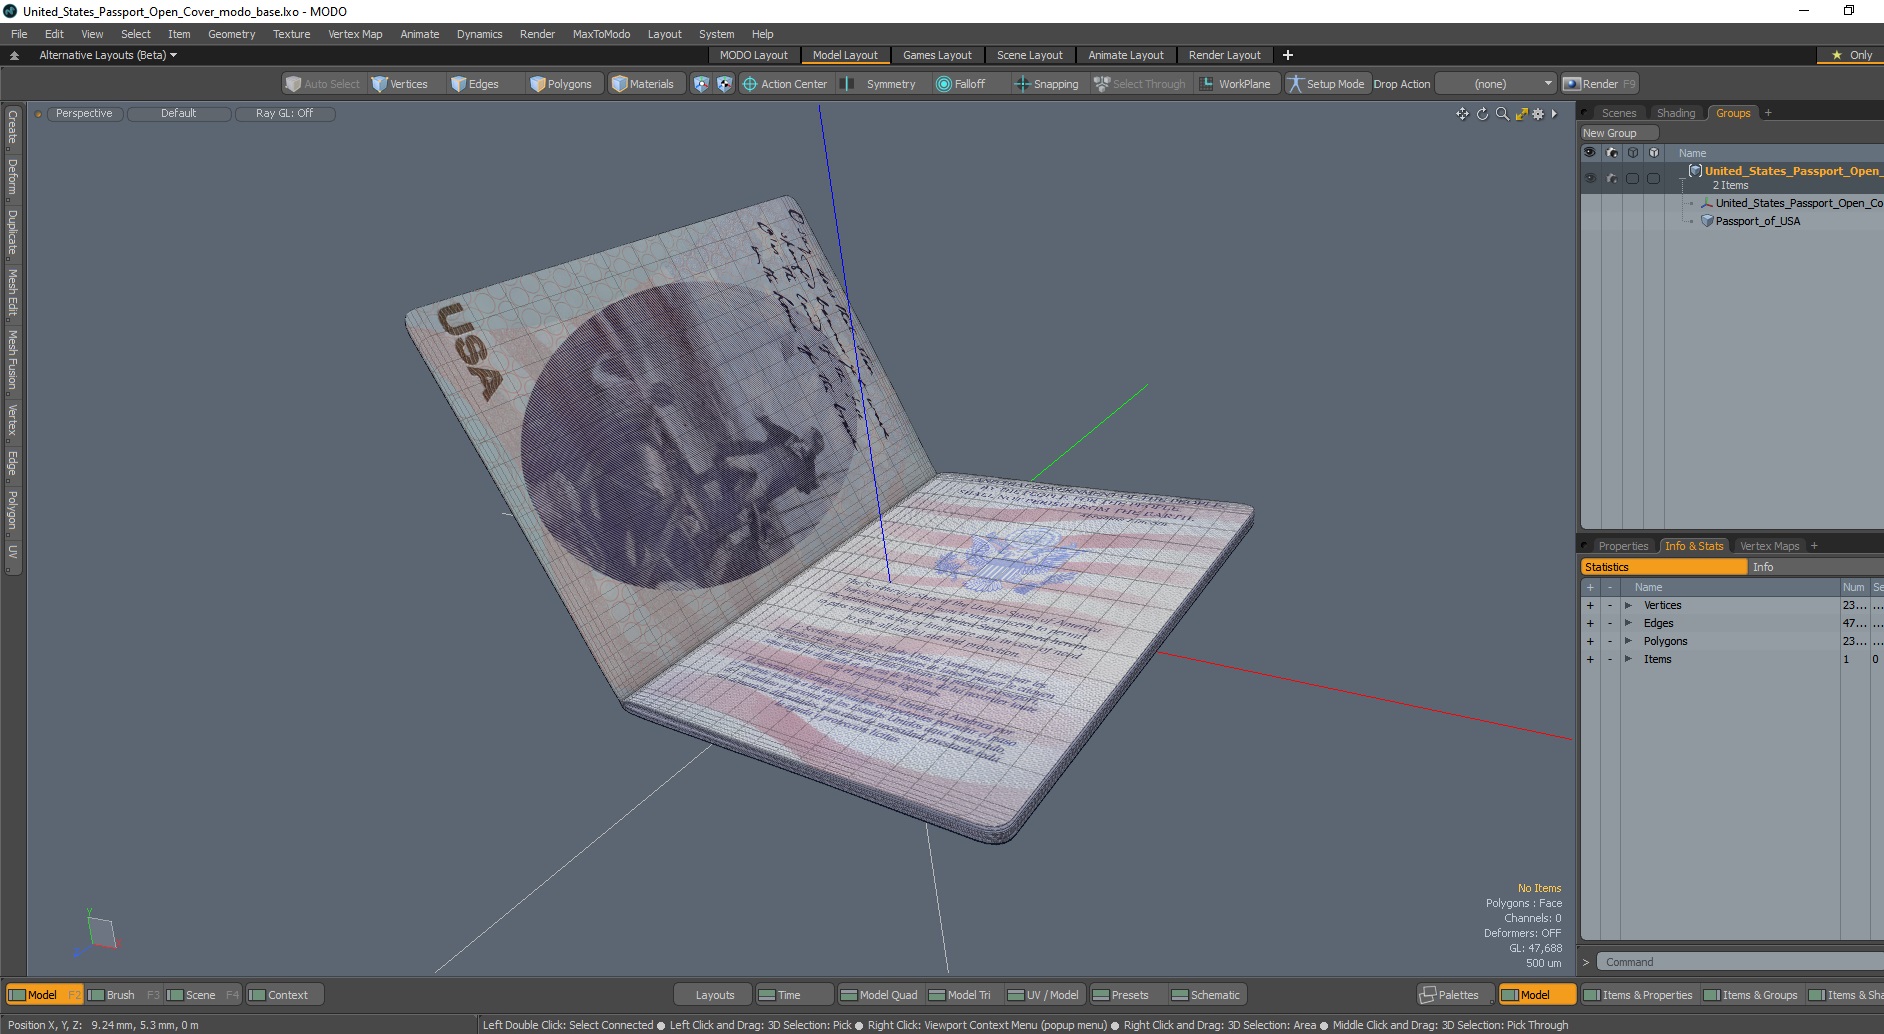The image size is (1884, 1034).
Task: Open Alternative Layouts (Beta) dropdown
Action: click(x=107, y=55)
